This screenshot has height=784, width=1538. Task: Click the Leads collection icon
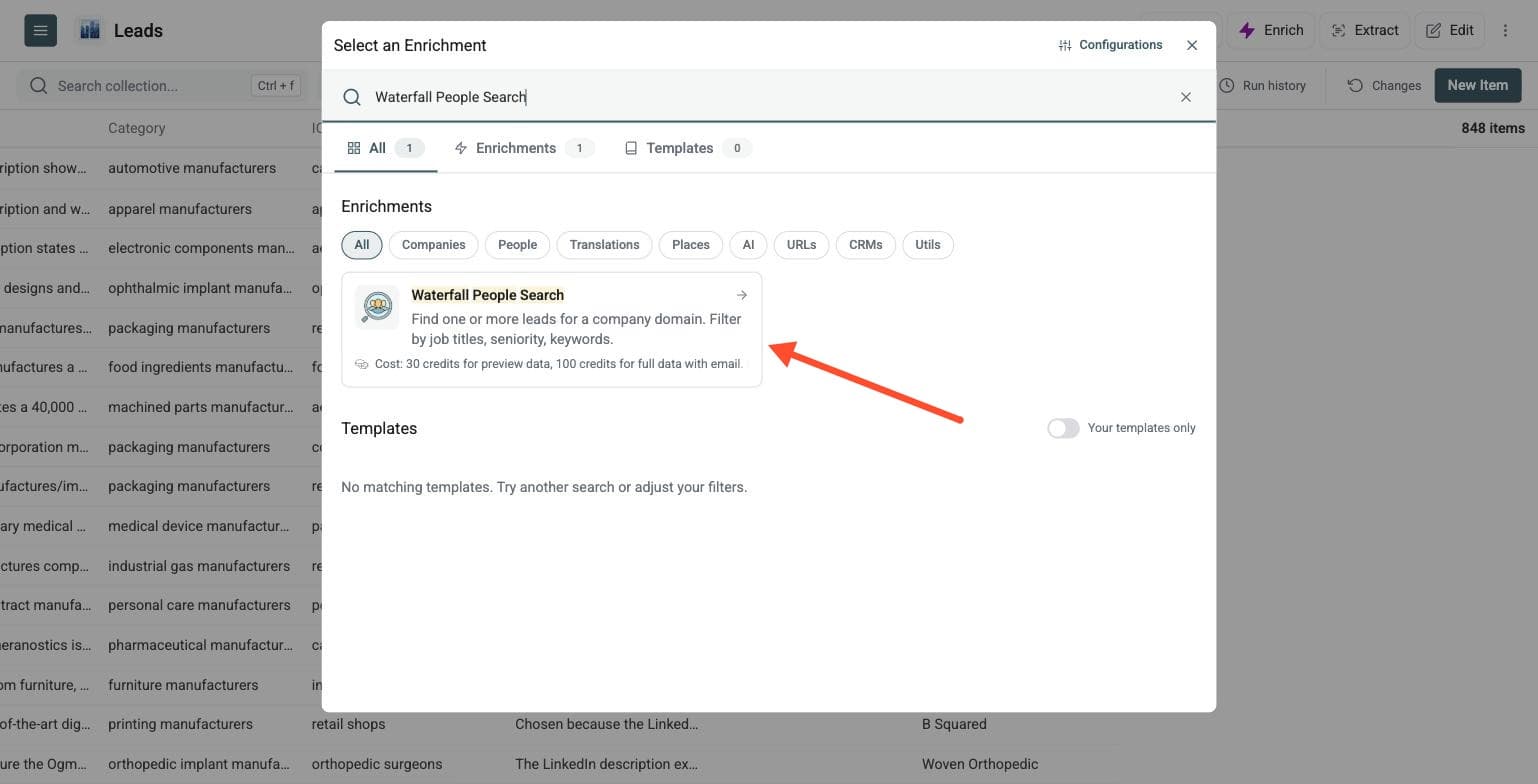pyautogui.click(x=90, y=30)
